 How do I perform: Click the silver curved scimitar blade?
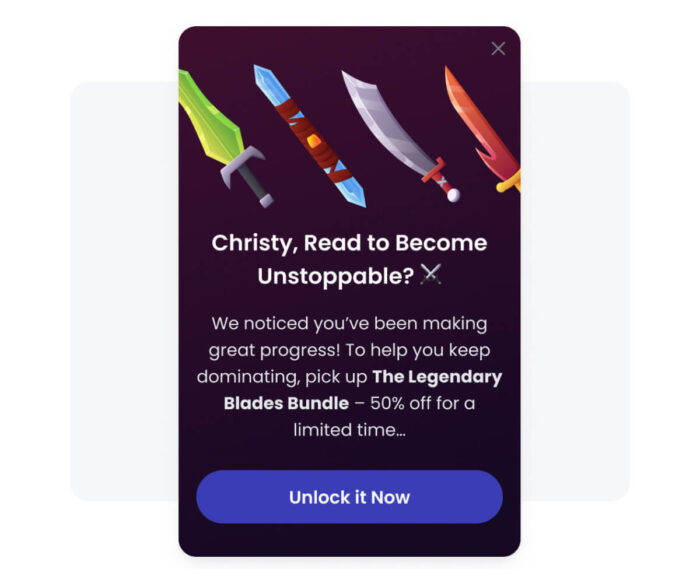coord(400,134)
